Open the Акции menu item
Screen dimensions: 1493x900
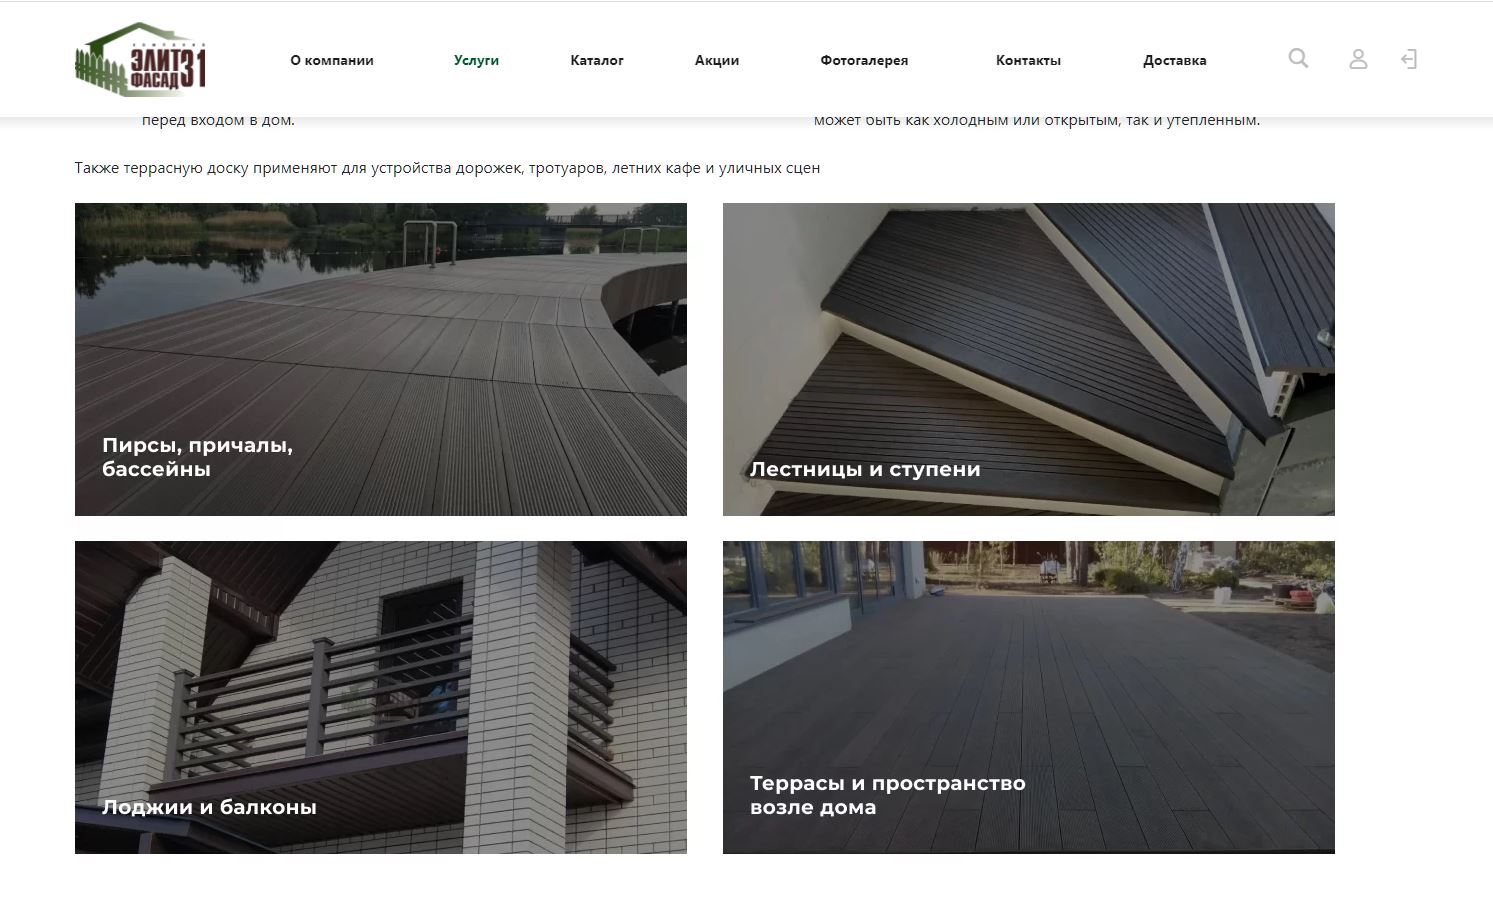[717, 60]
